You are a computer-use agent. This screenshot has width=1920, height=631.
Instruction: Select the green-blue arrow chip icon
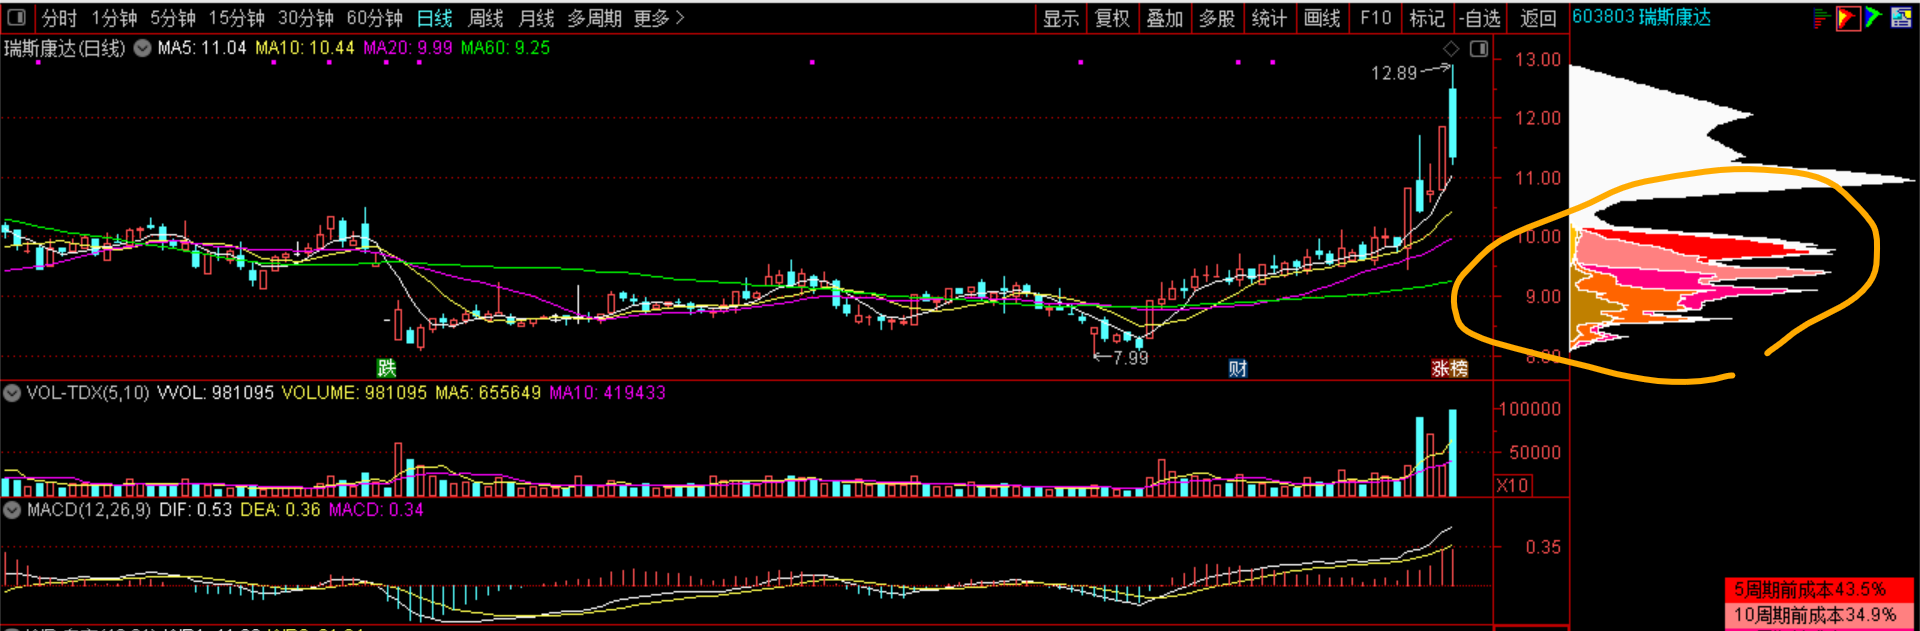click(x=1873, y=17)
